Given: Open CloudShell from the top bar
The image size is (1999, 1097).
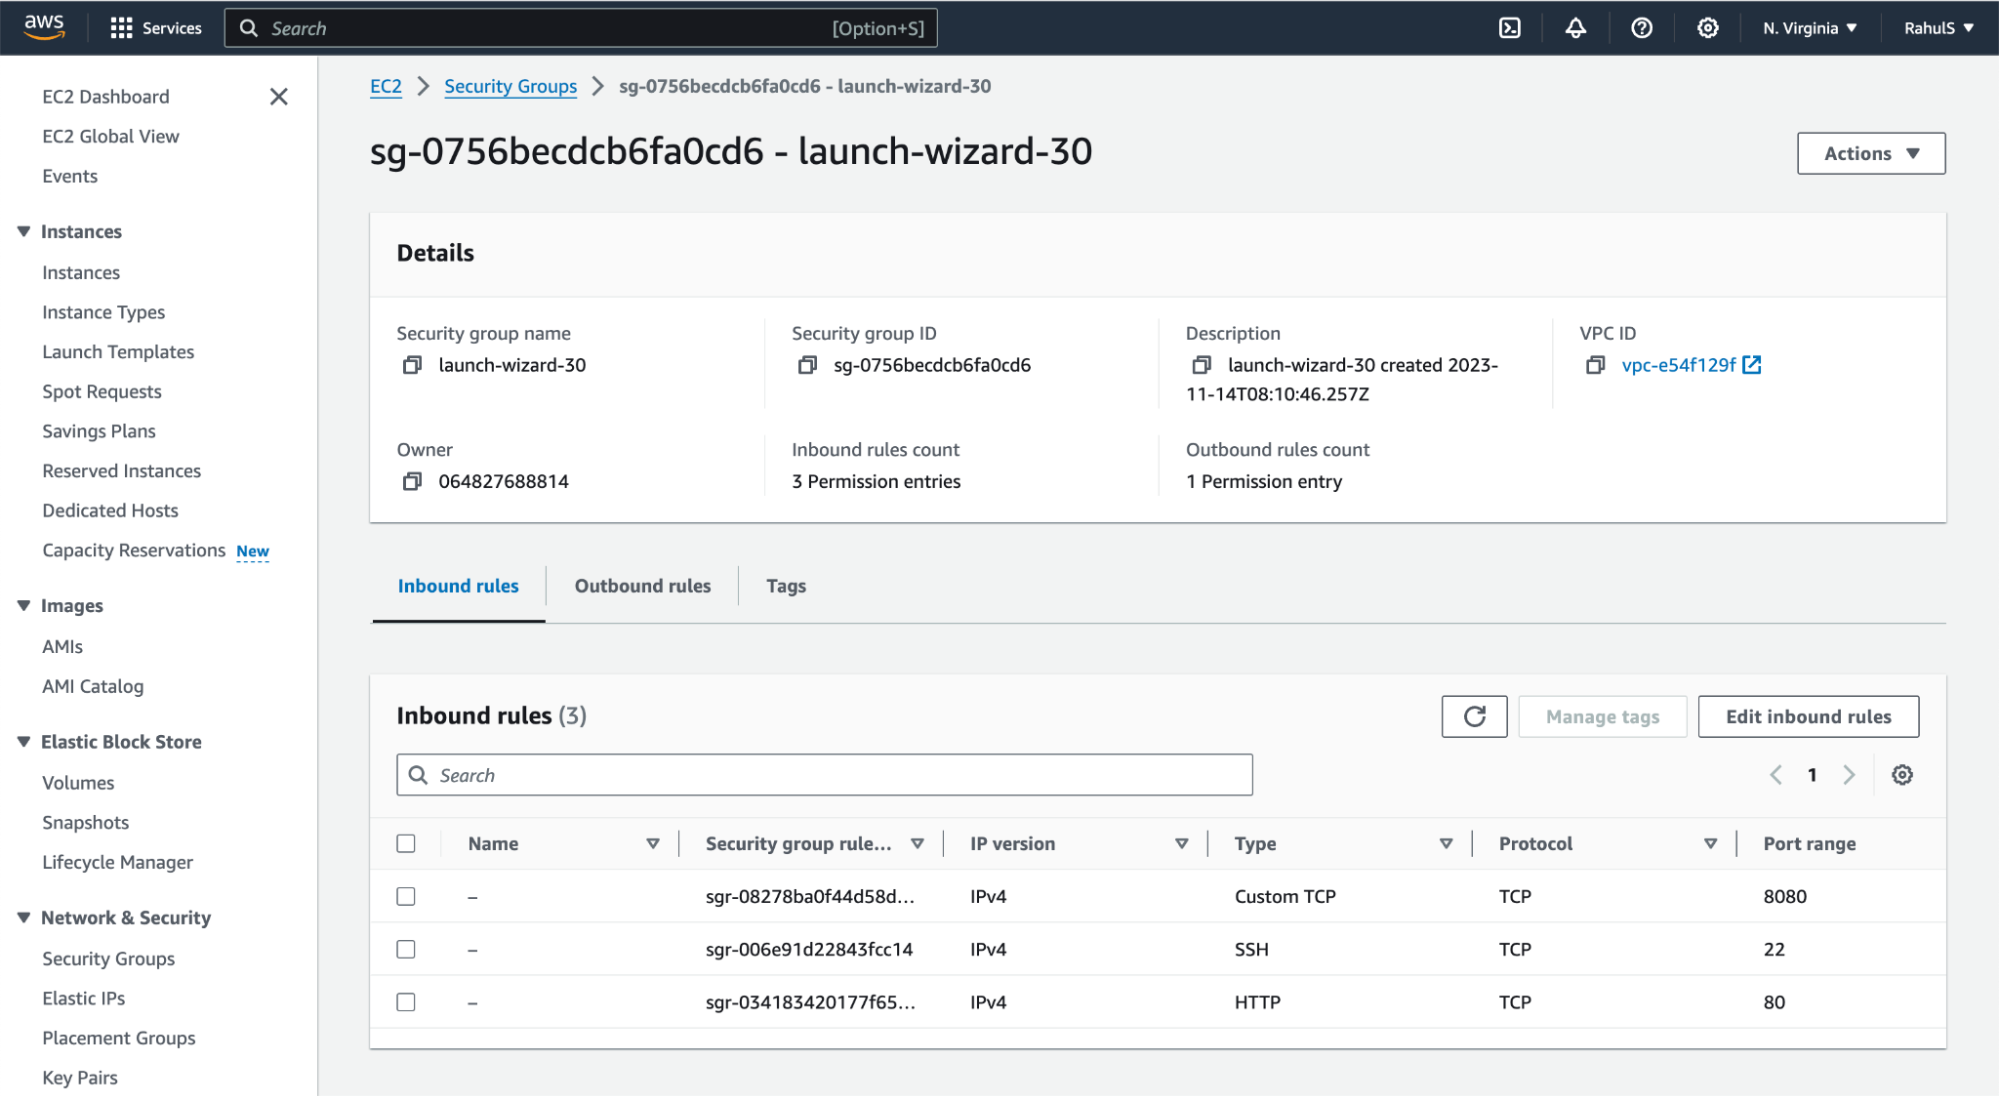Looking at the screenshot, I should (1510, 27).
